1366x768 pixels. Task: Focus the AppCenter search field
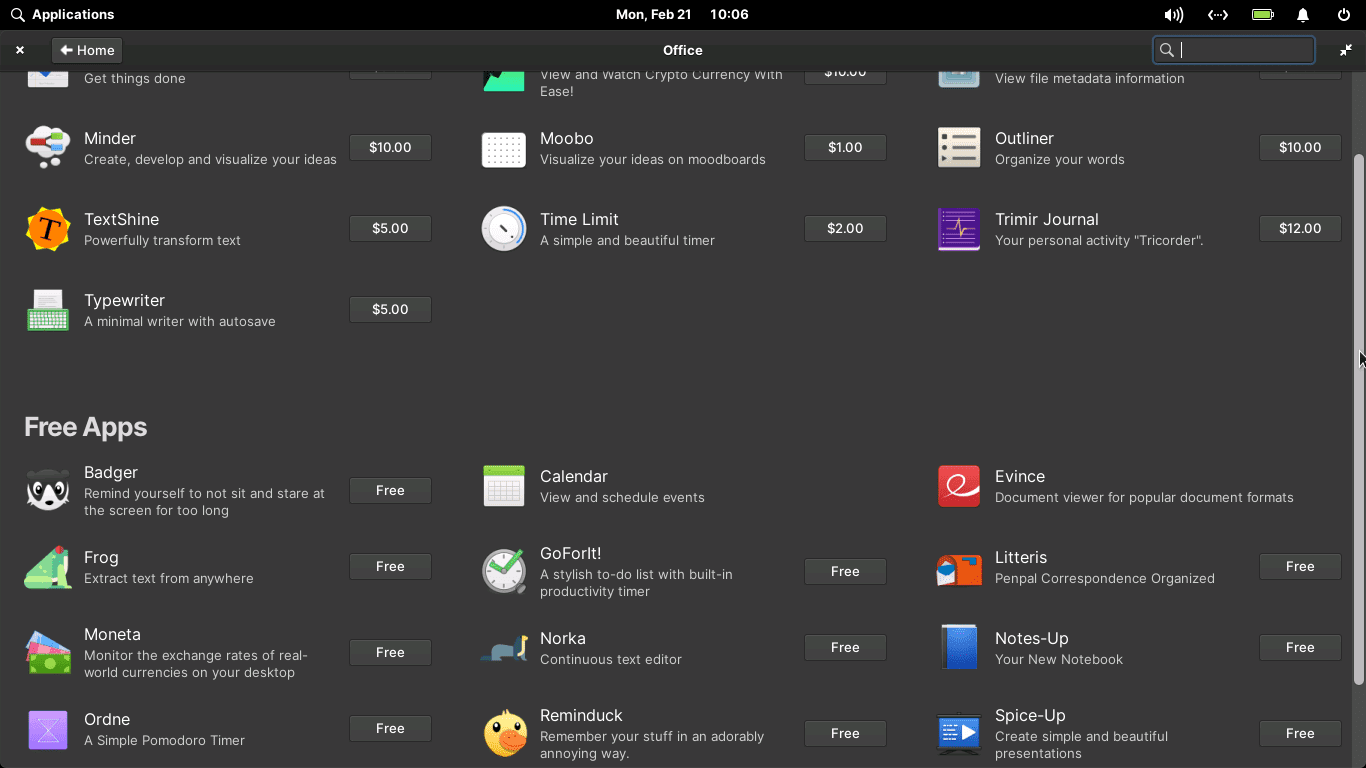coord(1234,50)
